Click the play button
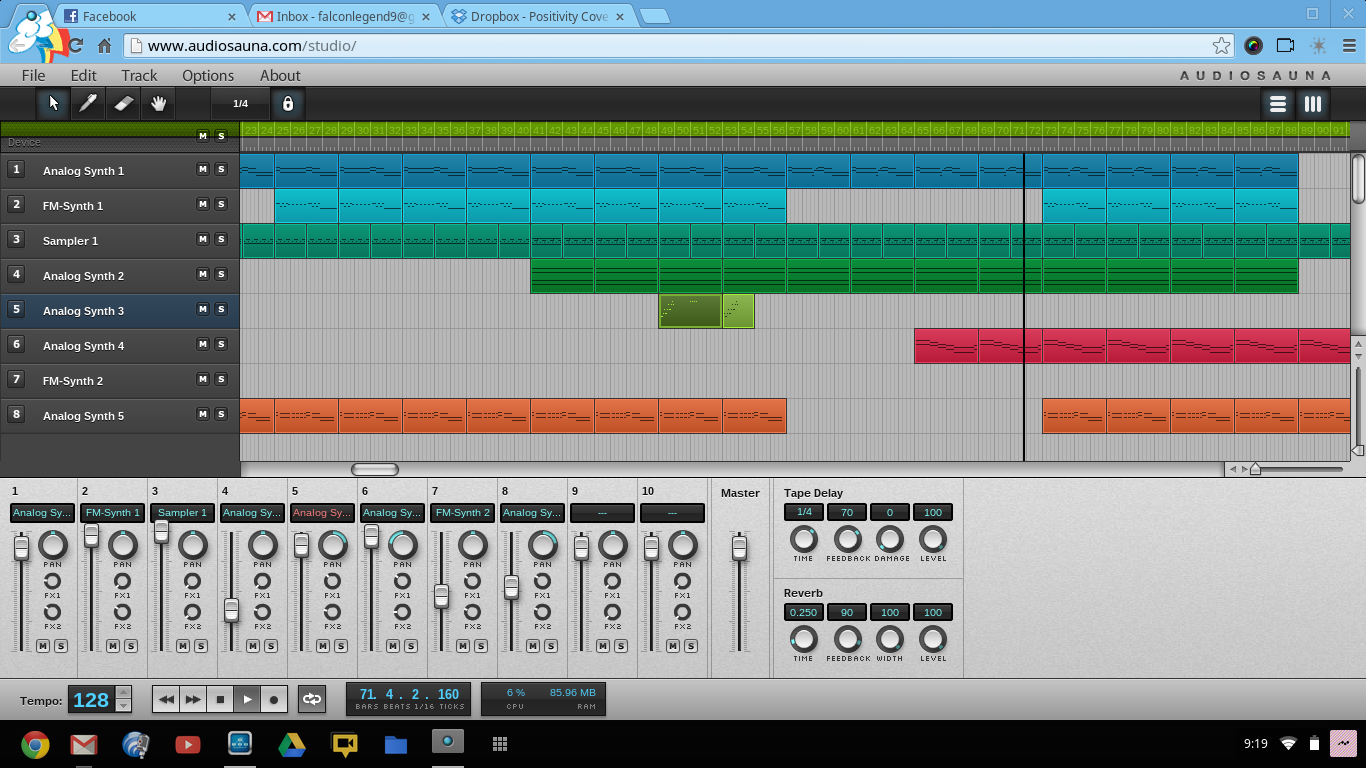Screen dimensions: 1366x768 click(x=247, y=699)
